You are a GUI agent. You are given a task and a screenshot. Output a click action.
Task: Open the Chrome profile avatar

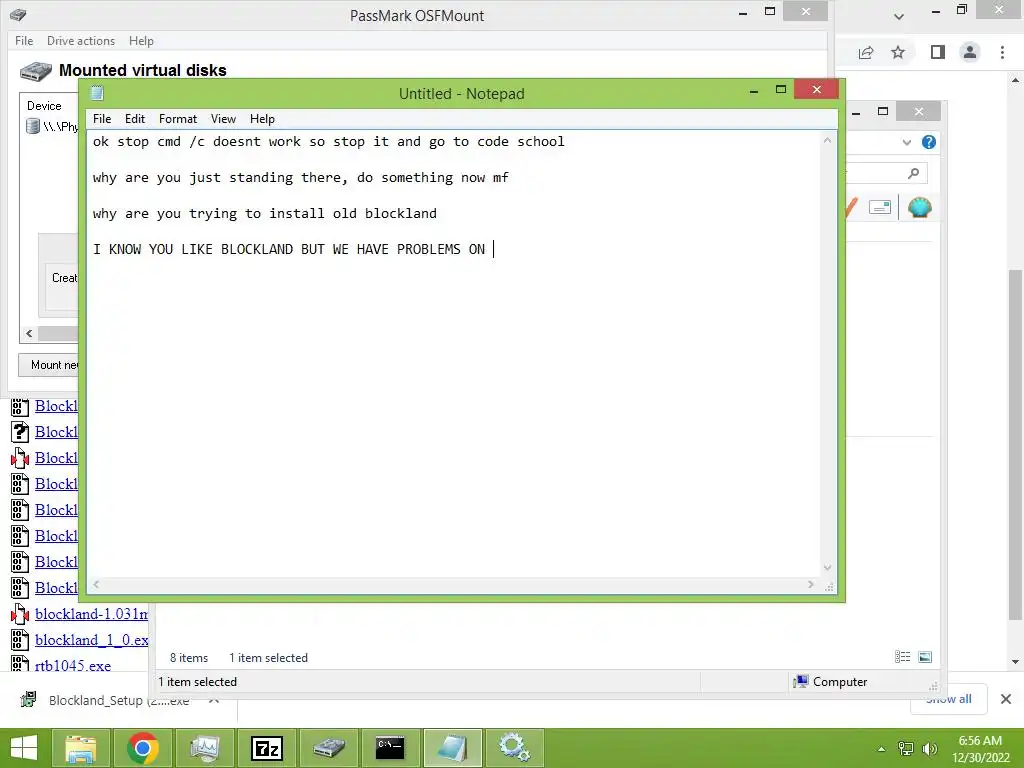point(970,52)
